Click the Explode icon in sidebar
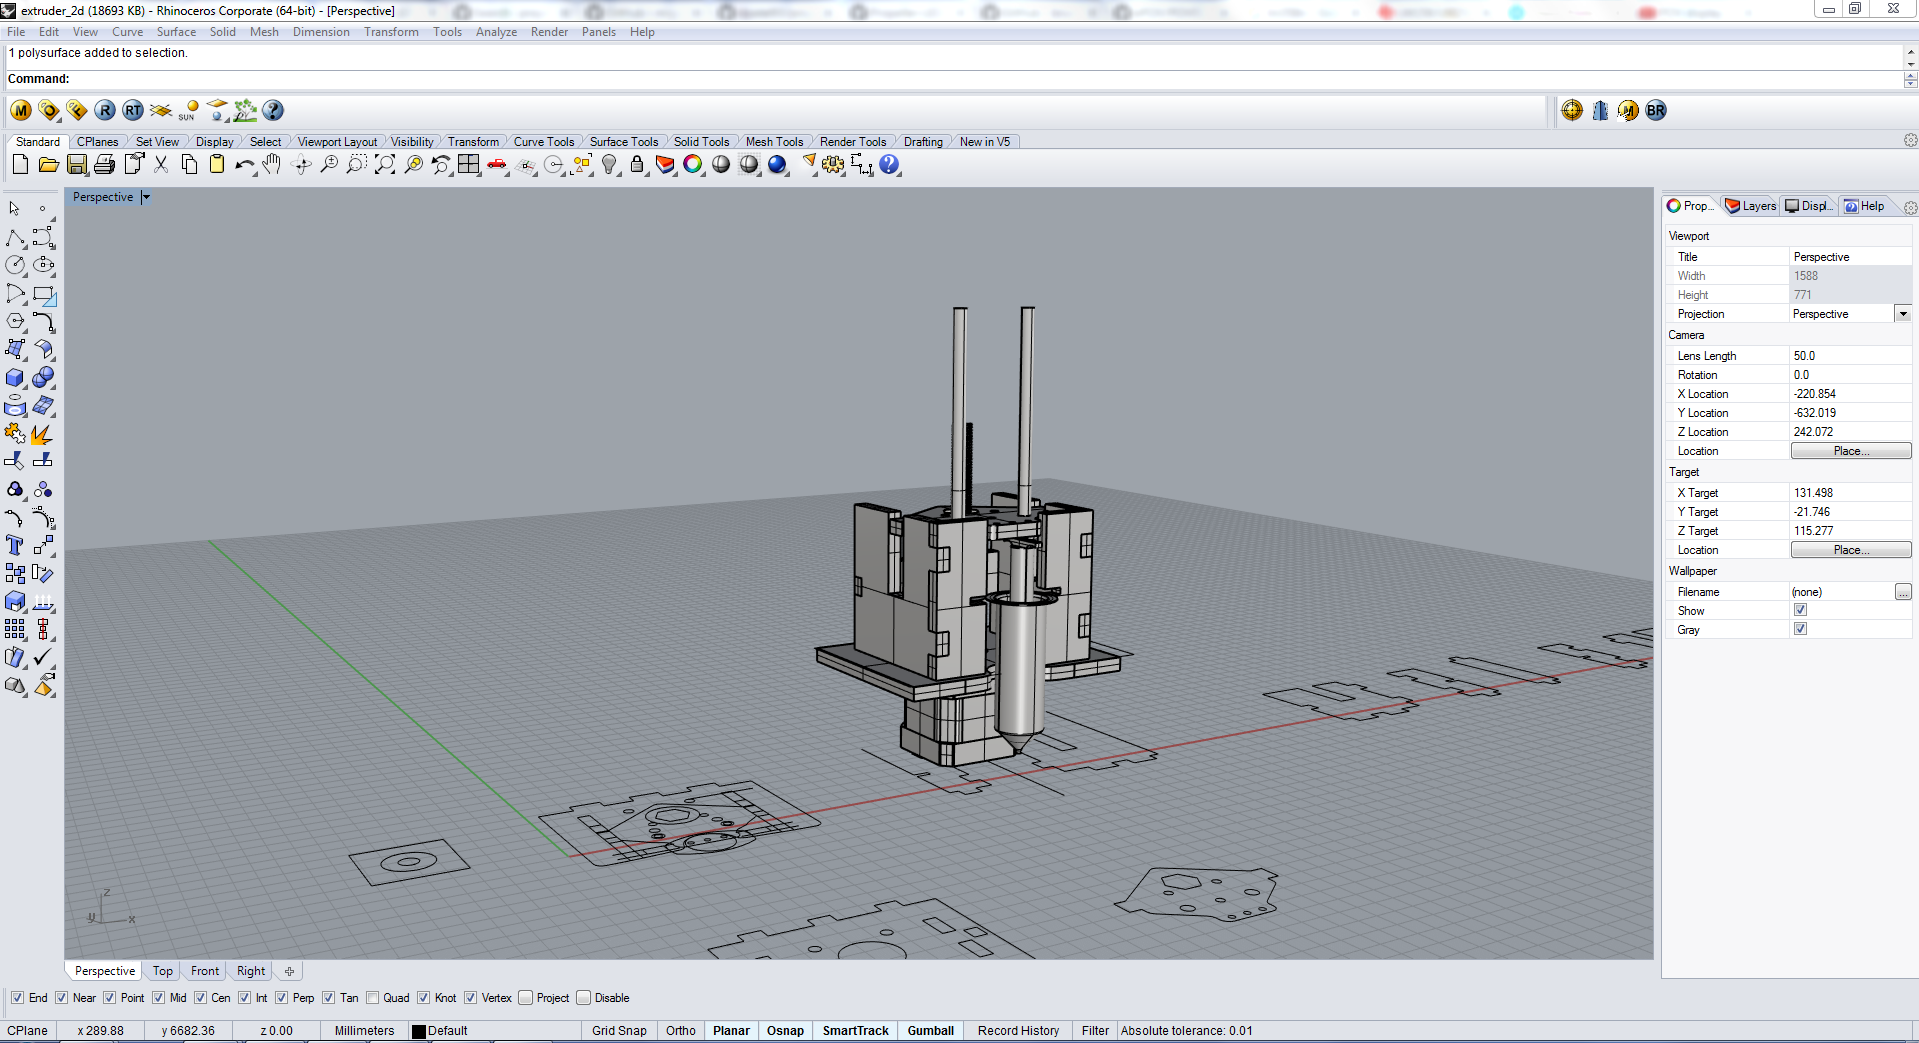Screen dimensions: 1919x1043 [x=43, y=434]
